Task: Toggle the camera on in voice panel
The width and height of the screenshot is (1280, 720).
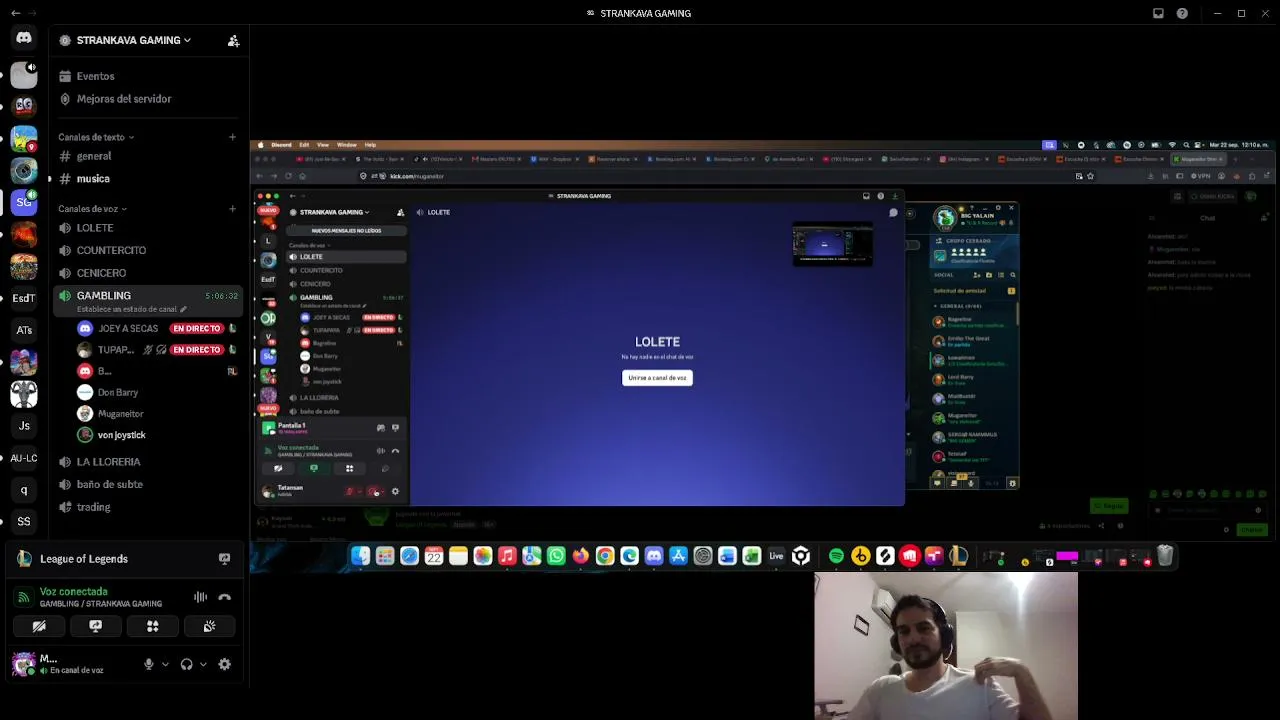Action: tap(39, 626)
